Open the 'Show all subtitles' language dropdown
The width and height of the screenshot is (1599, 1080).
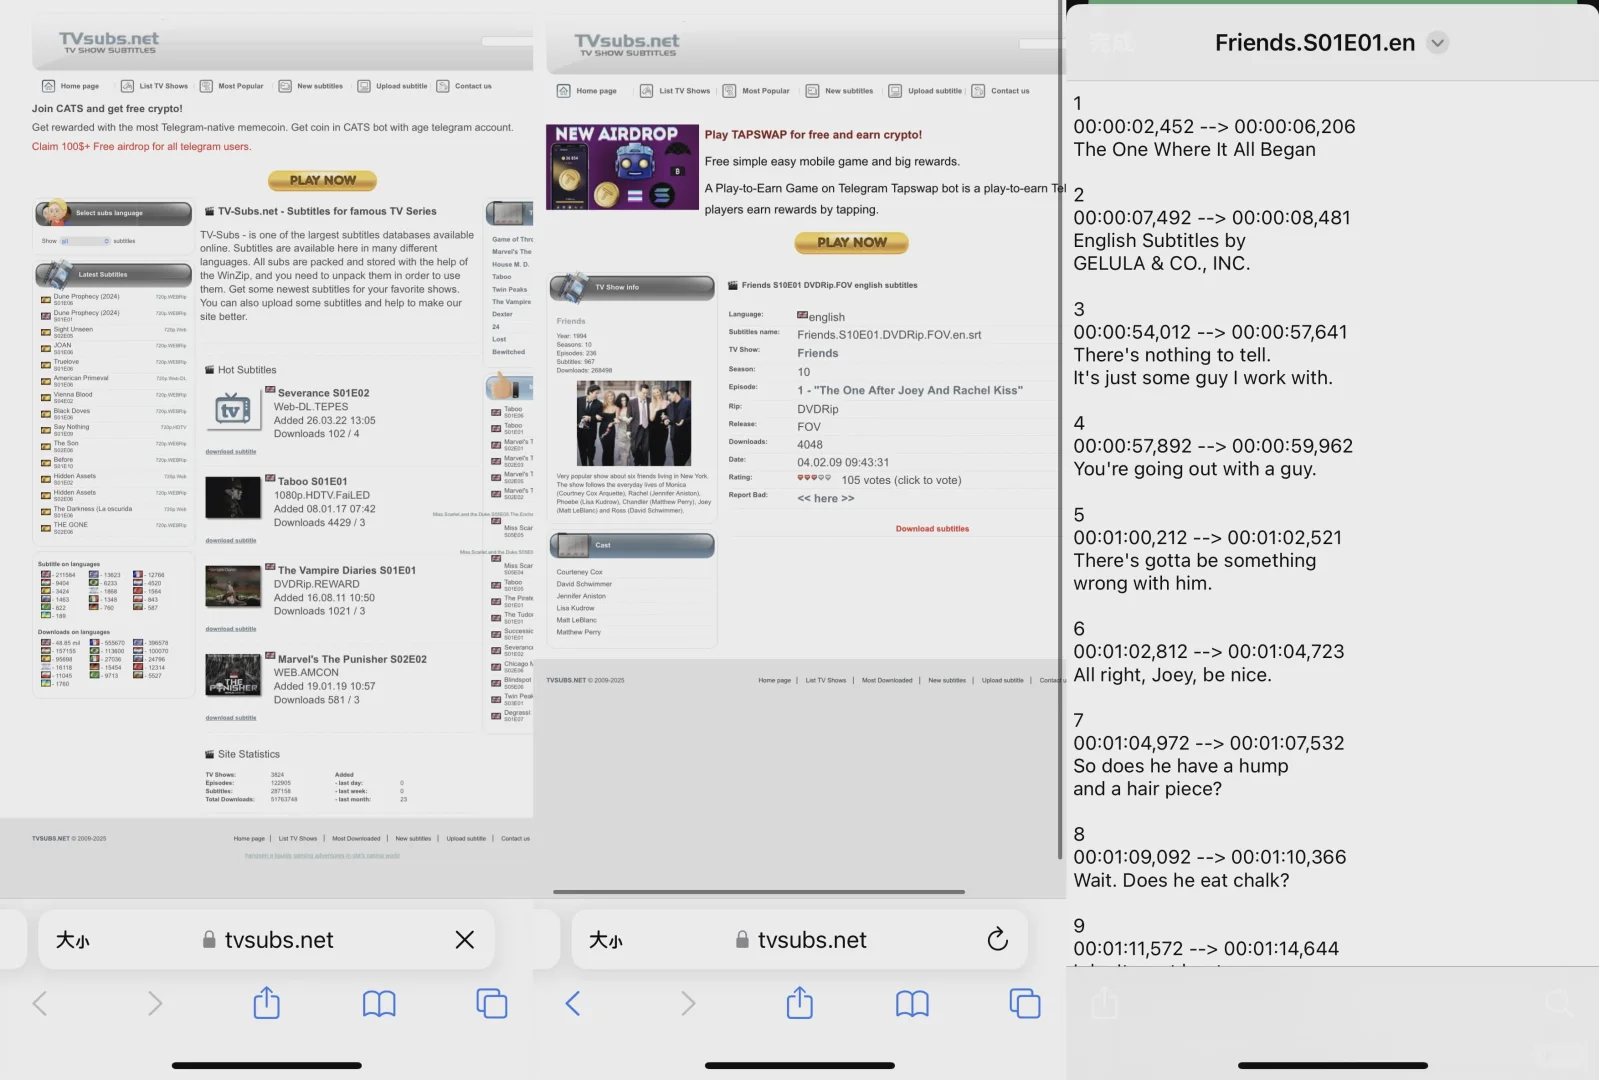pyautogui.click(x=84, y=241)
